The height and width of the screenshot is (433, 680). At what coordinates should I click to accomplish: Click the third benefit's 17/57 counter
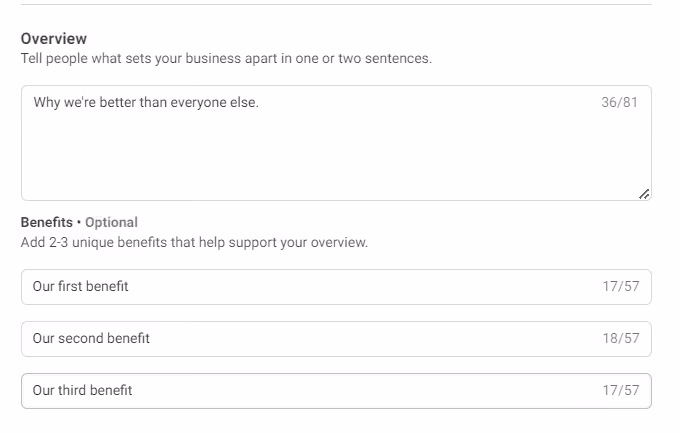click(621, 390)
